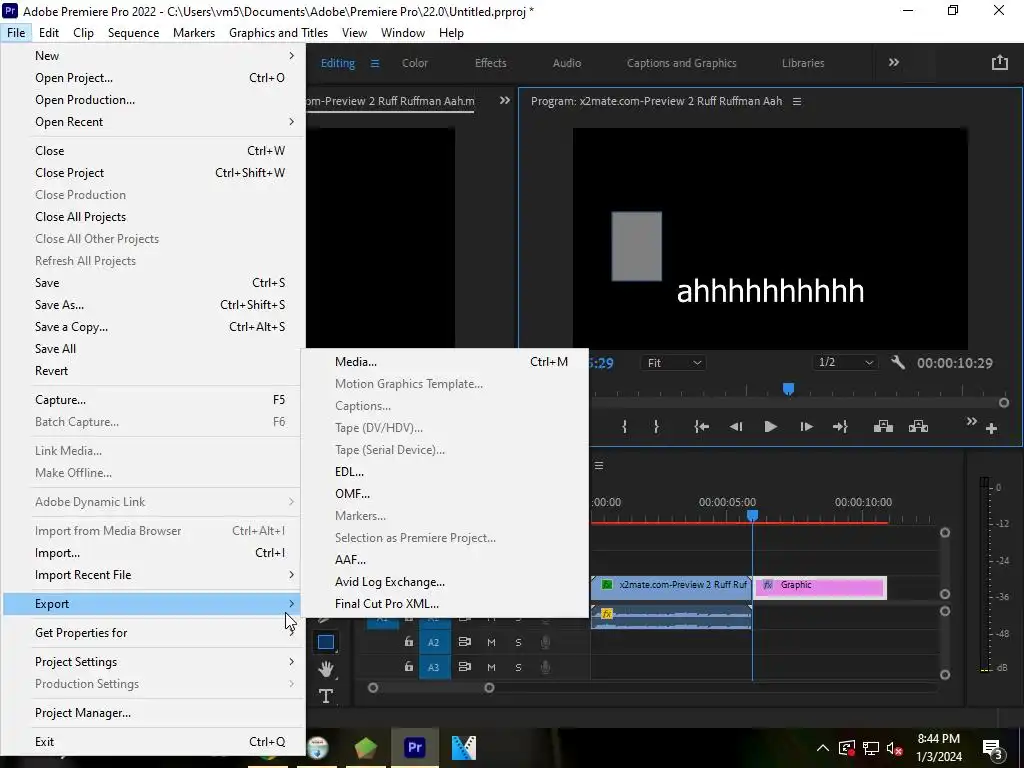Viewport: 1024px width, 768px height.
Task: Click the fx badge on the Graphic clip
Action: point(768,584)
